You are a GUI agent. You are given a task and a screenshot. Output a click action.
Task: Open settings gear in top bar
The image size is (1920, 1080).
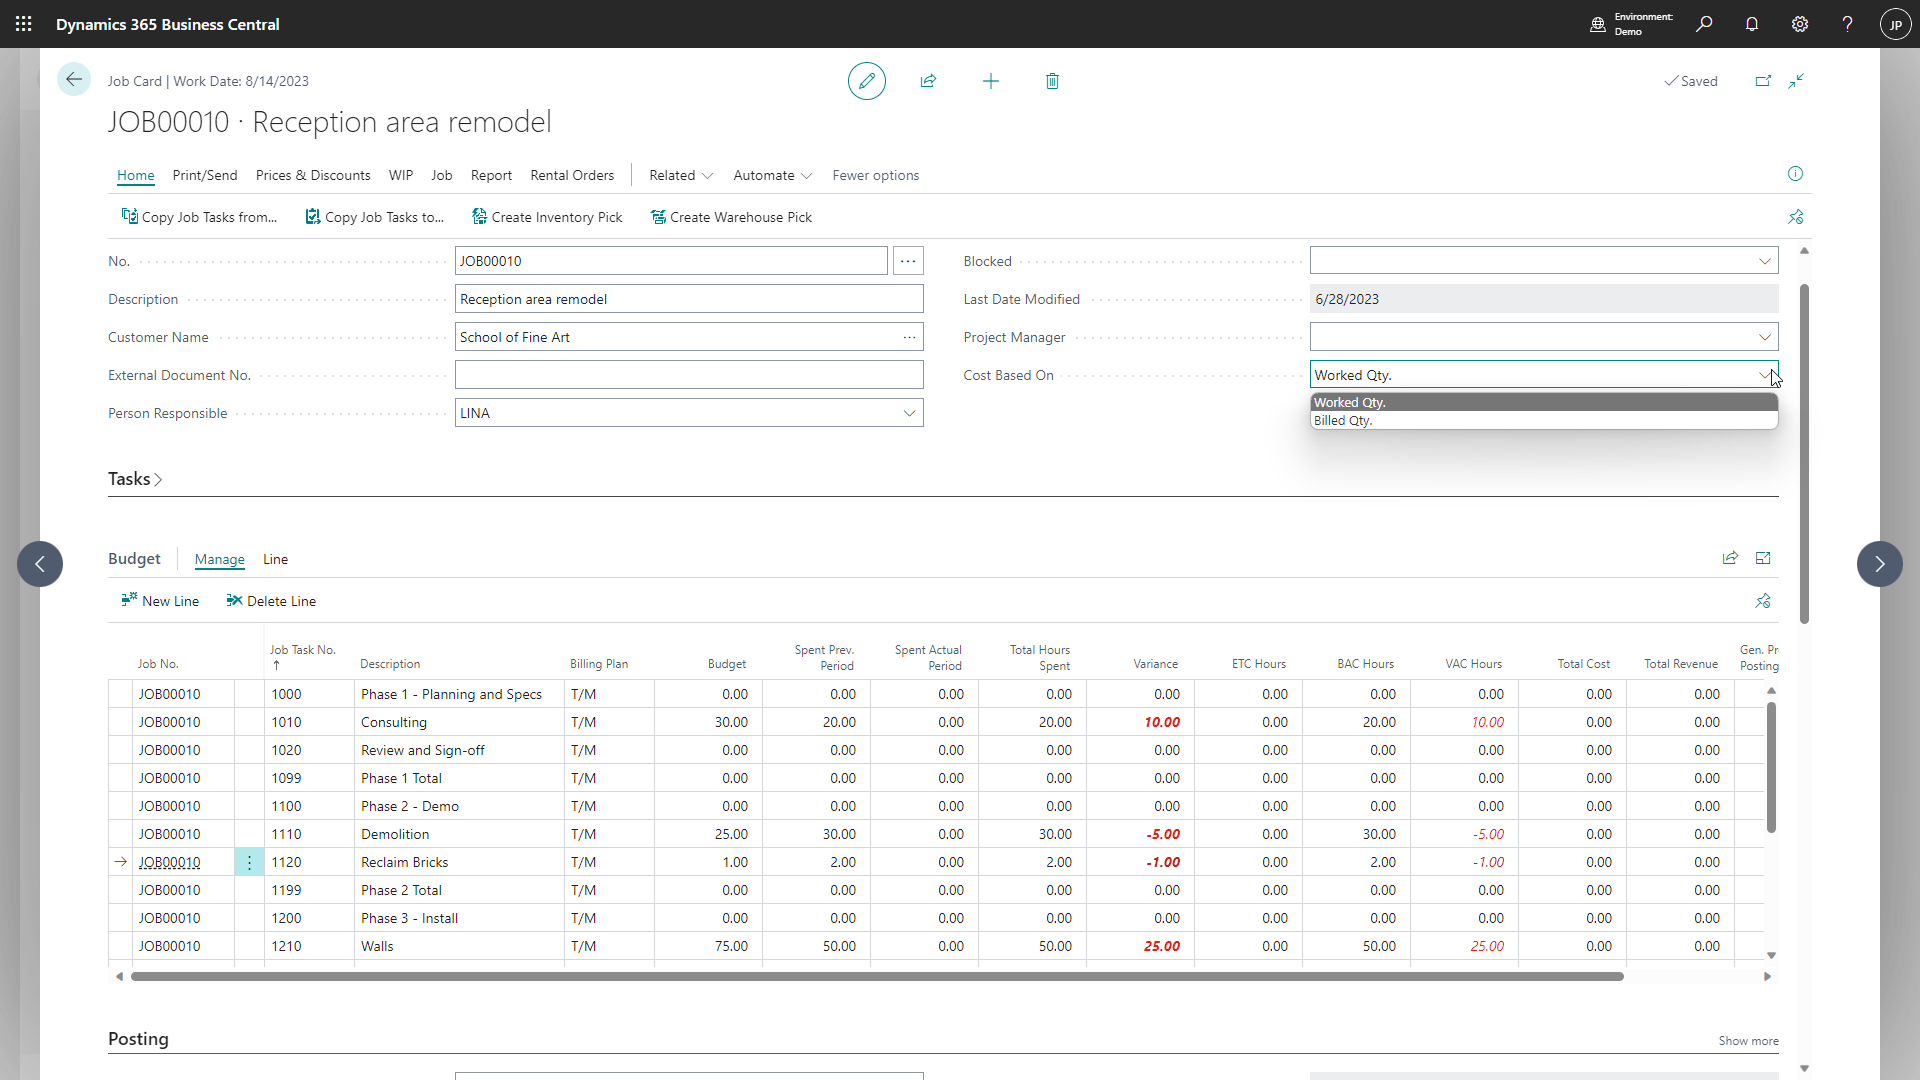[x=1800, y=24]
